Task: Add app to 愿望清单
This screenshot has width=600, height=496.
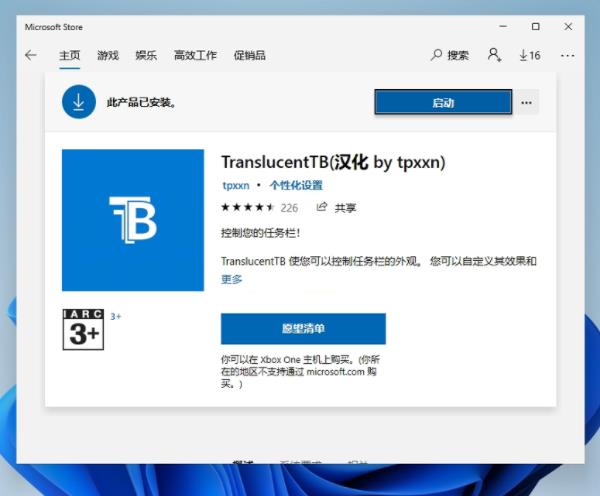Action: tap(303, 329)
